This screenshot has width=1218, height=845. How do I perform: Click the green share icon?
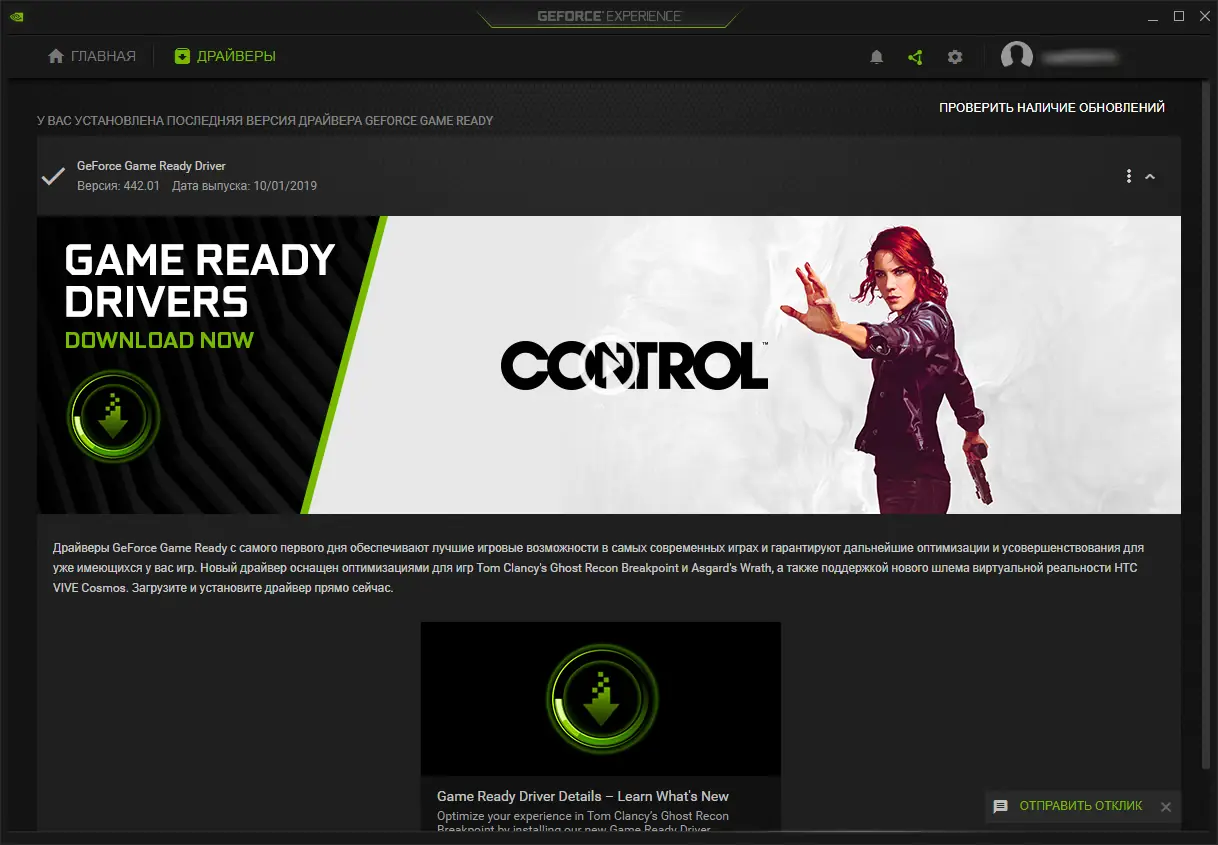click(x=915, y=57)
